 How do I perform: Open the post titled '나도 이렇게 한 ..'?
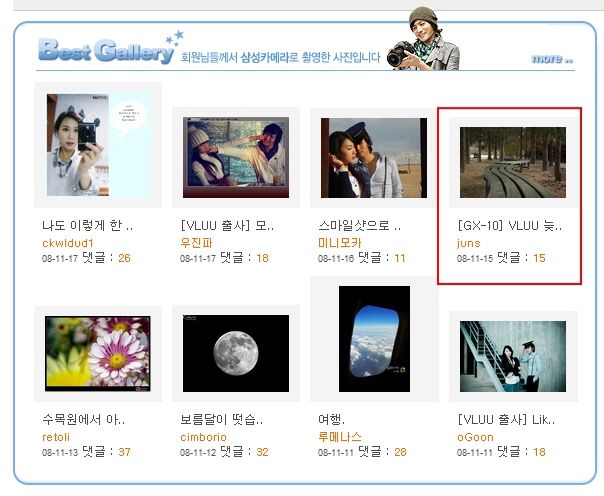point(87,225)
